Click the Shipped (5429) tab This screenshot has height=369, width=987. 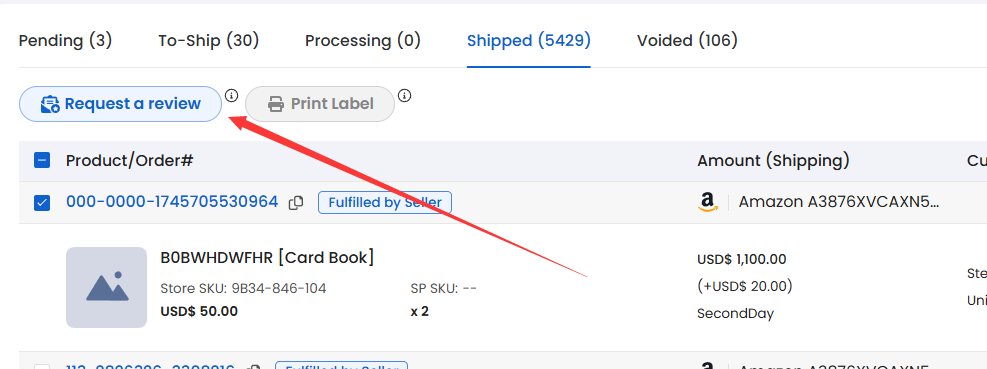(x=529, y=41)
